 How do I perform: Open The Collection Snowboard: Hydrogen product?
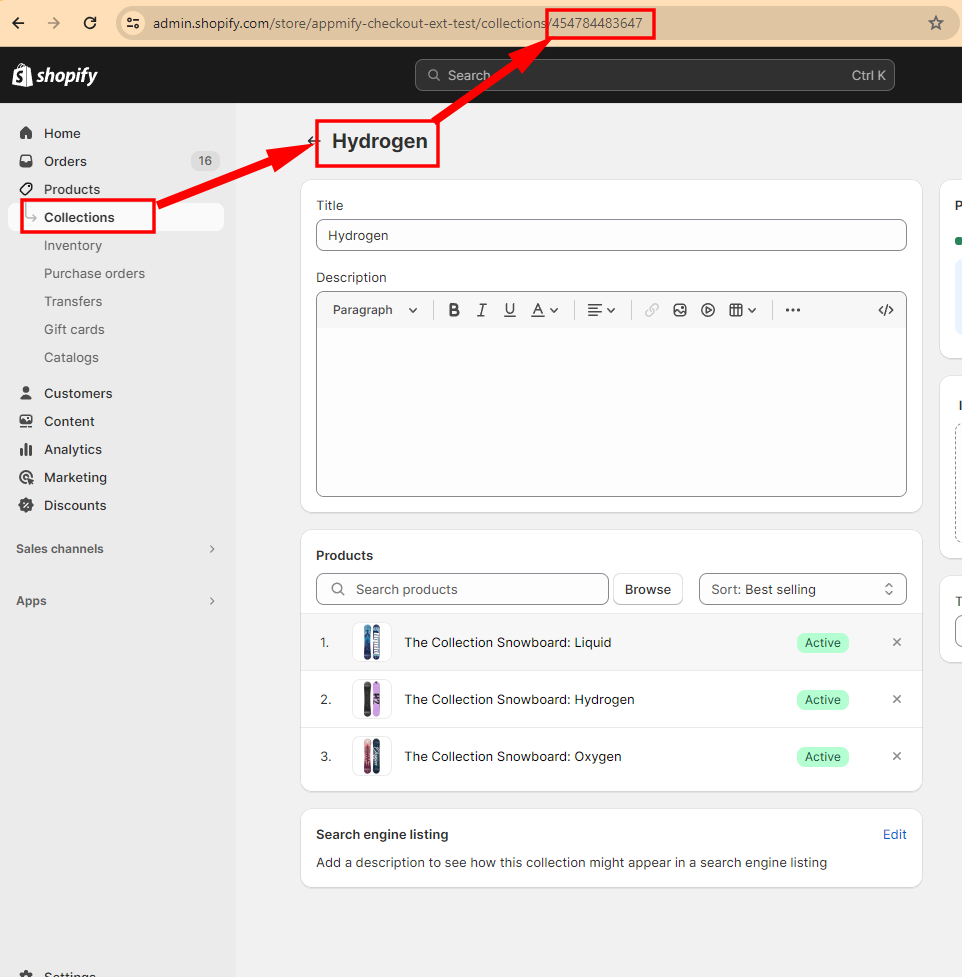click(519, 700)
